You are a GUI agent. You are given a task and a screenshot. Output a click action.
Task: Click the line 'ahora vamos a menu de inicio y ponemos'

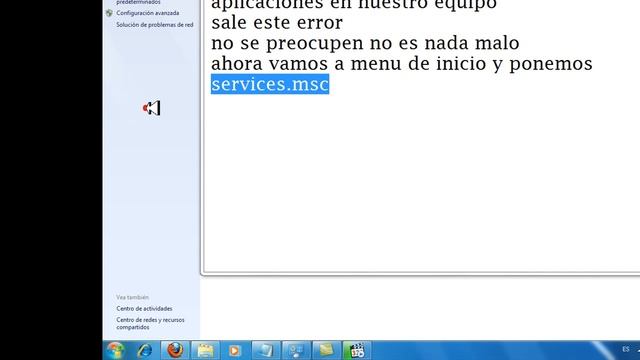point(402,64)
